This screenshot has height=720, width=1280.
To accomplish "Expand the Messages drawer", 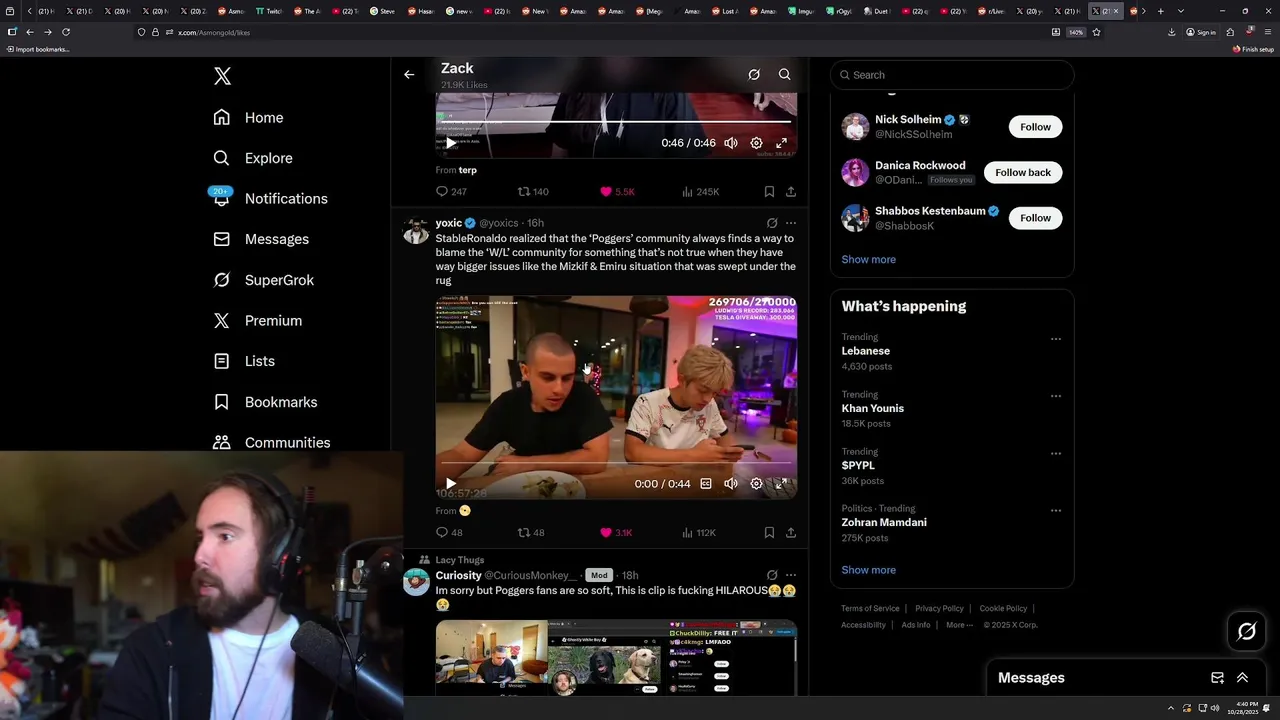I will [x=1242, y=678].
